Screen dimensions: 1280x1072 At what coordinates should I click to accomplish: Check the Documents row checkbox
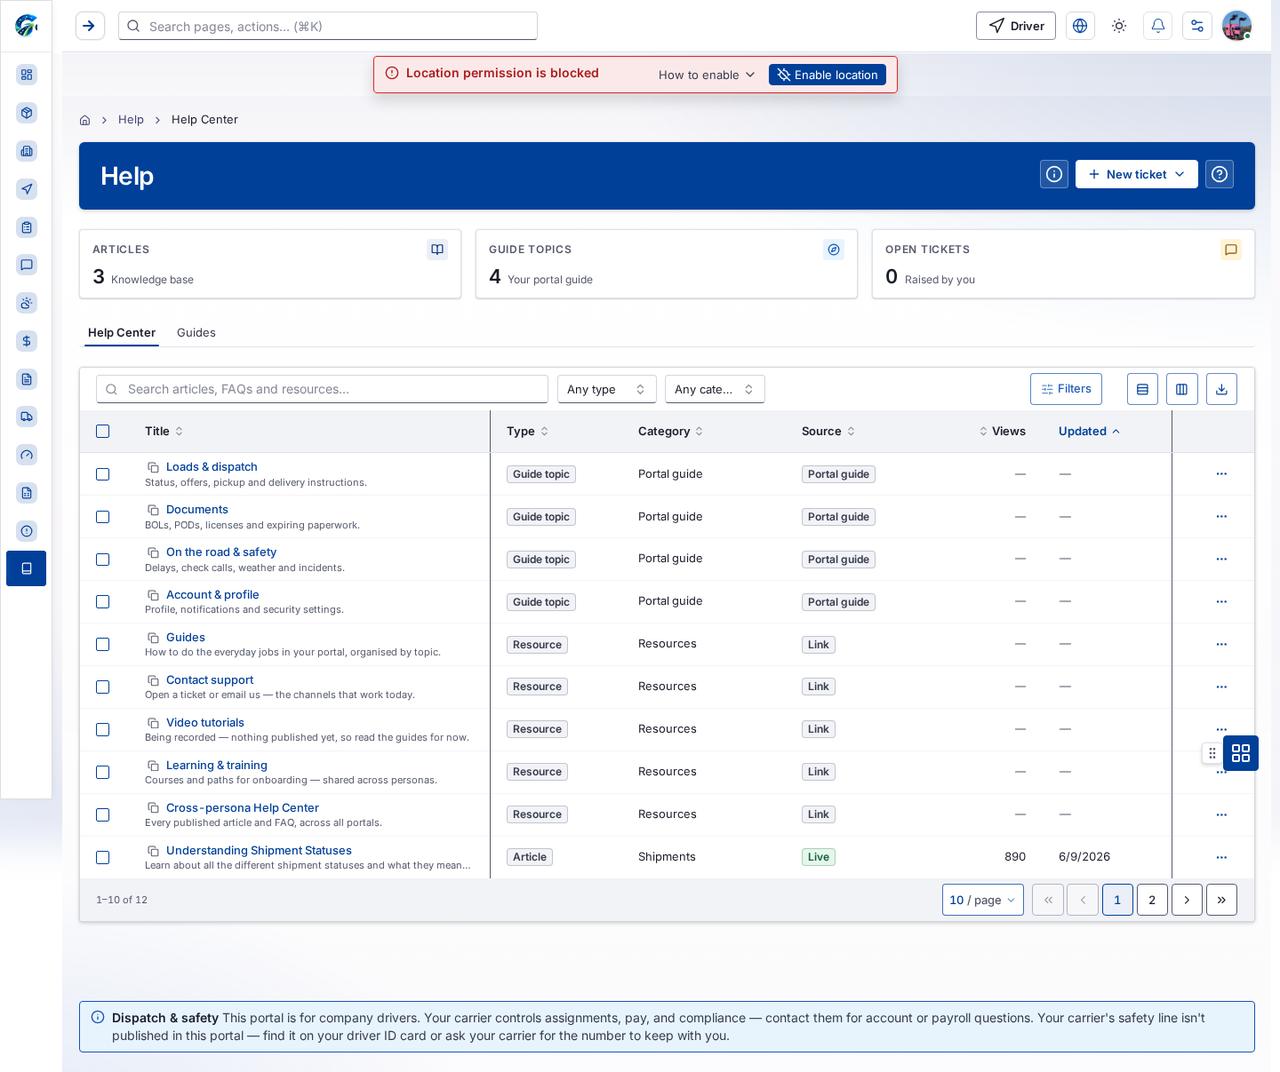[102, 517]
